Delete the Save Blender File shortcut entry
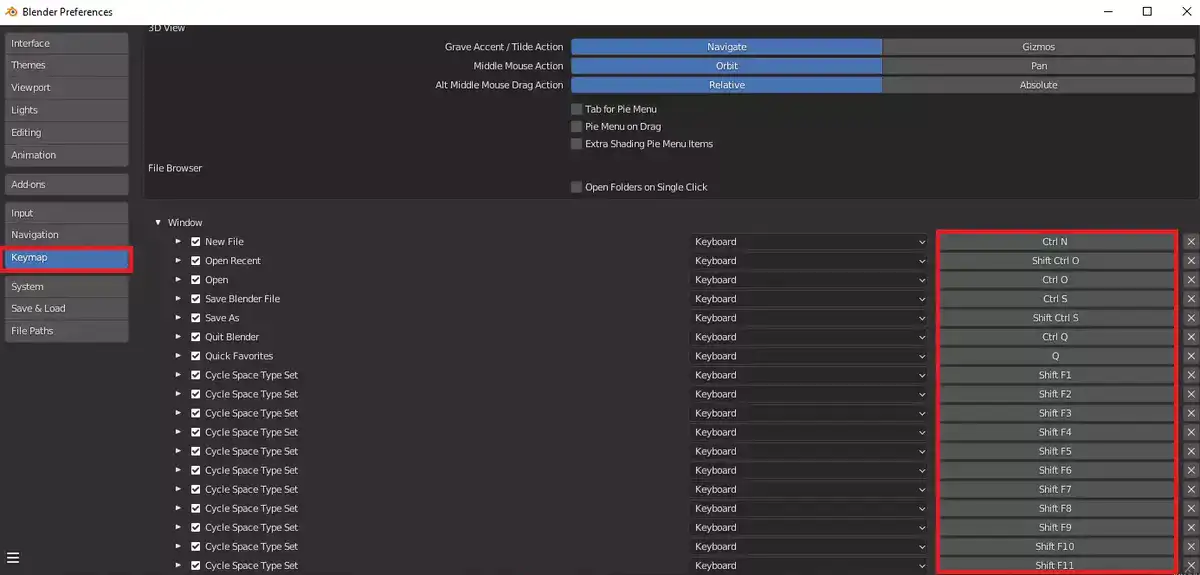1200x575 pixels. 1190,299
